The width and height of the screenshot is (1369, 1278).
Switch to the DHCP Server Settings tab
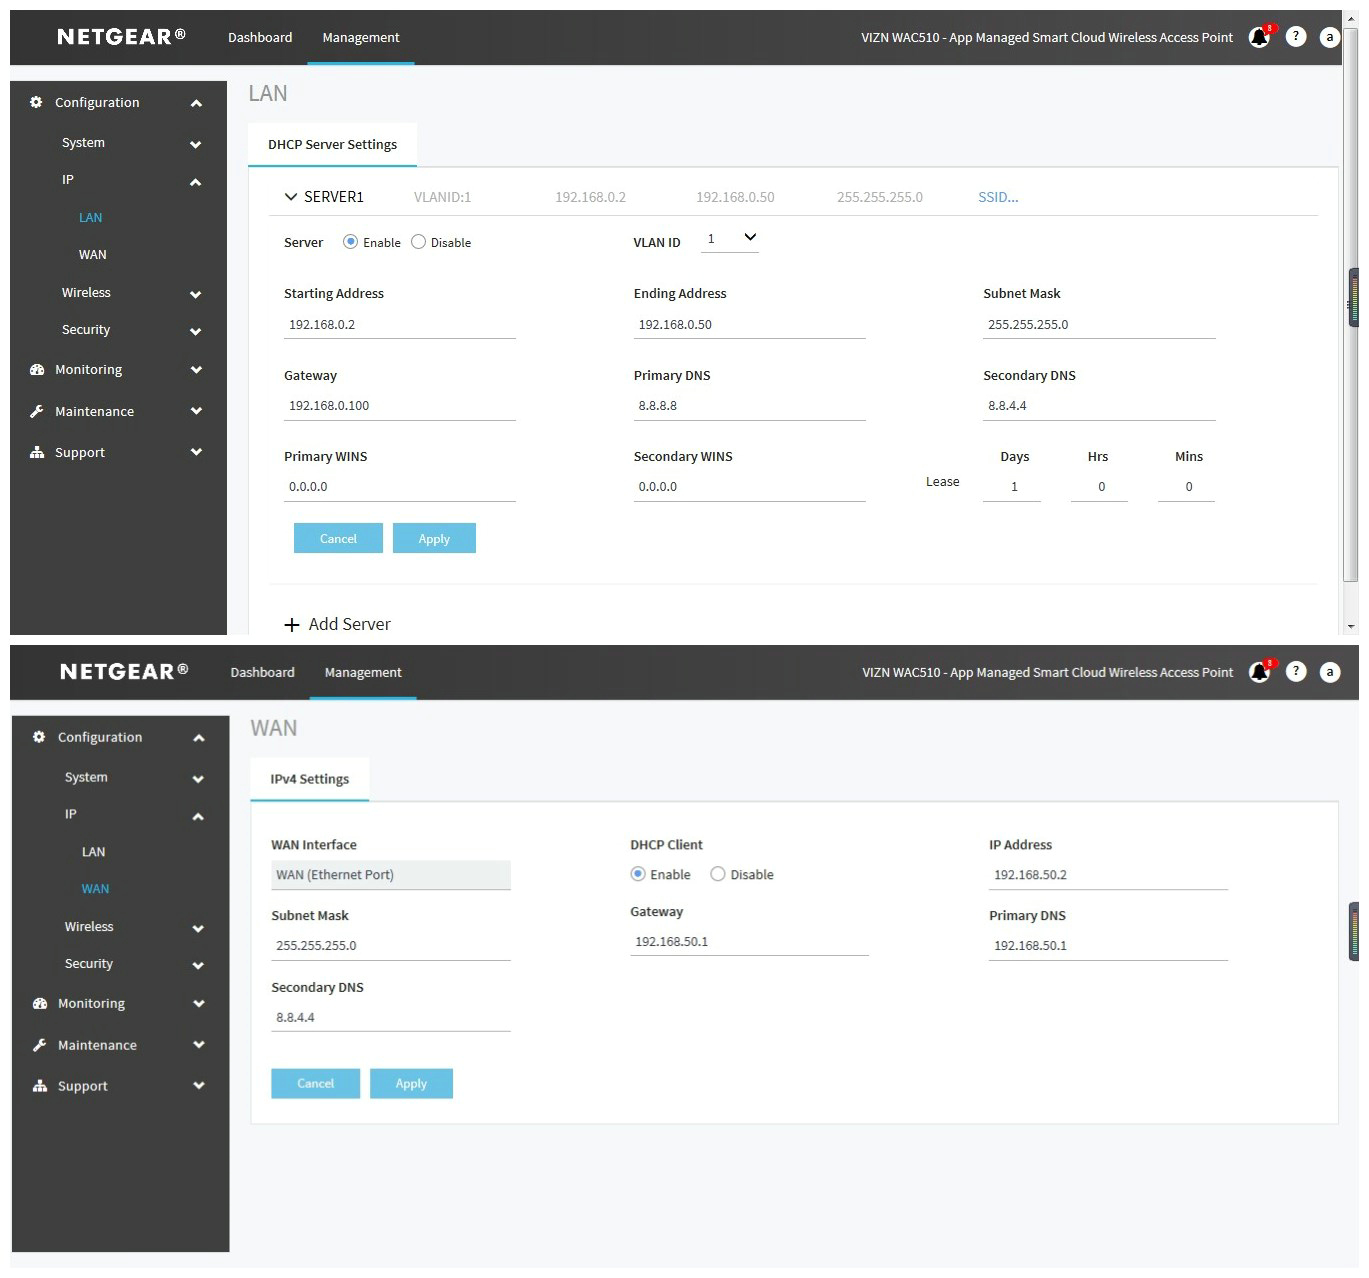[x=332, y=145]
